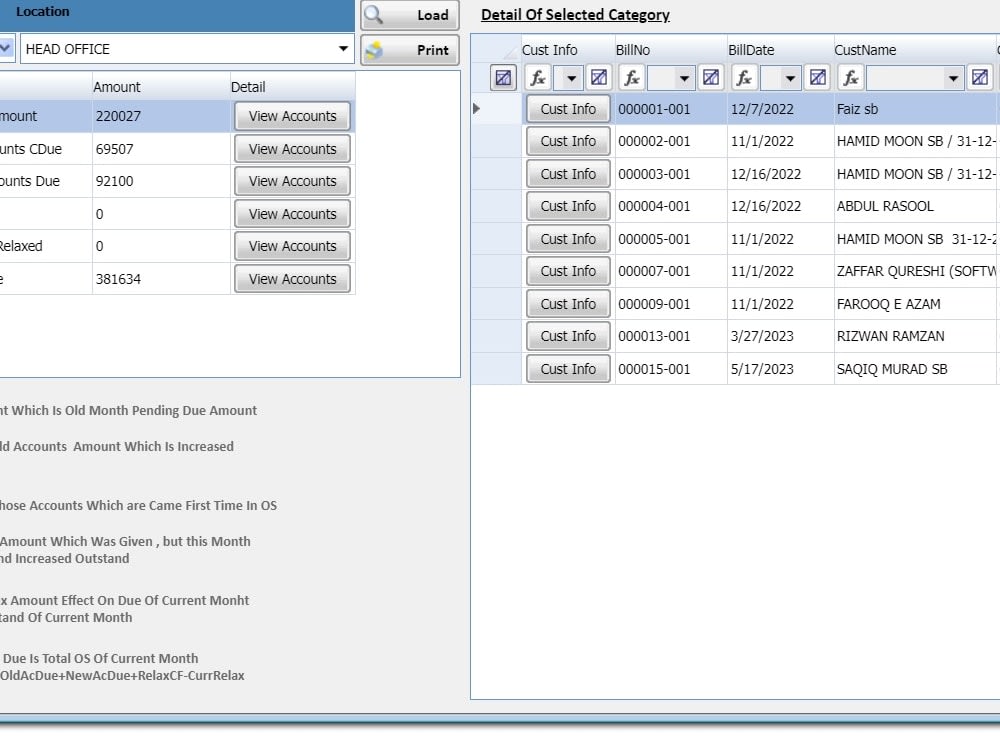Select bill date 12/7/2022 cell
1000x750 pixels.
coord(781,109)
